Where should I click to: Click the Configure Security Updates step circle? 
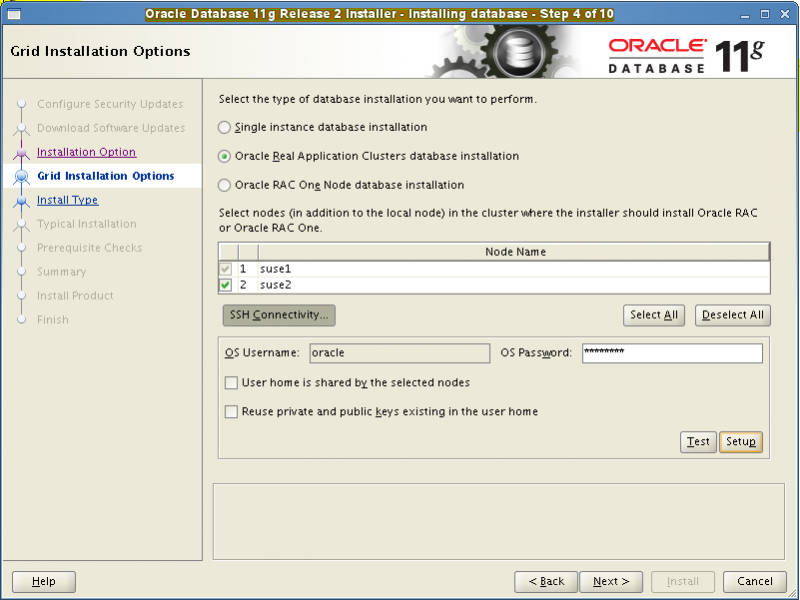click(x=22, y=104)
